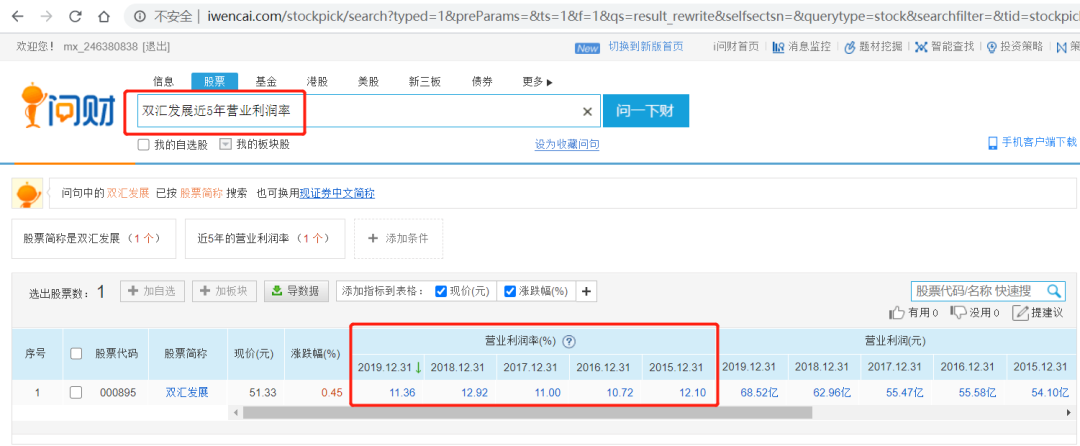Viewport: 1080px width, 446px height.
Task: Click the site security info icon
Action: [140, 16]
